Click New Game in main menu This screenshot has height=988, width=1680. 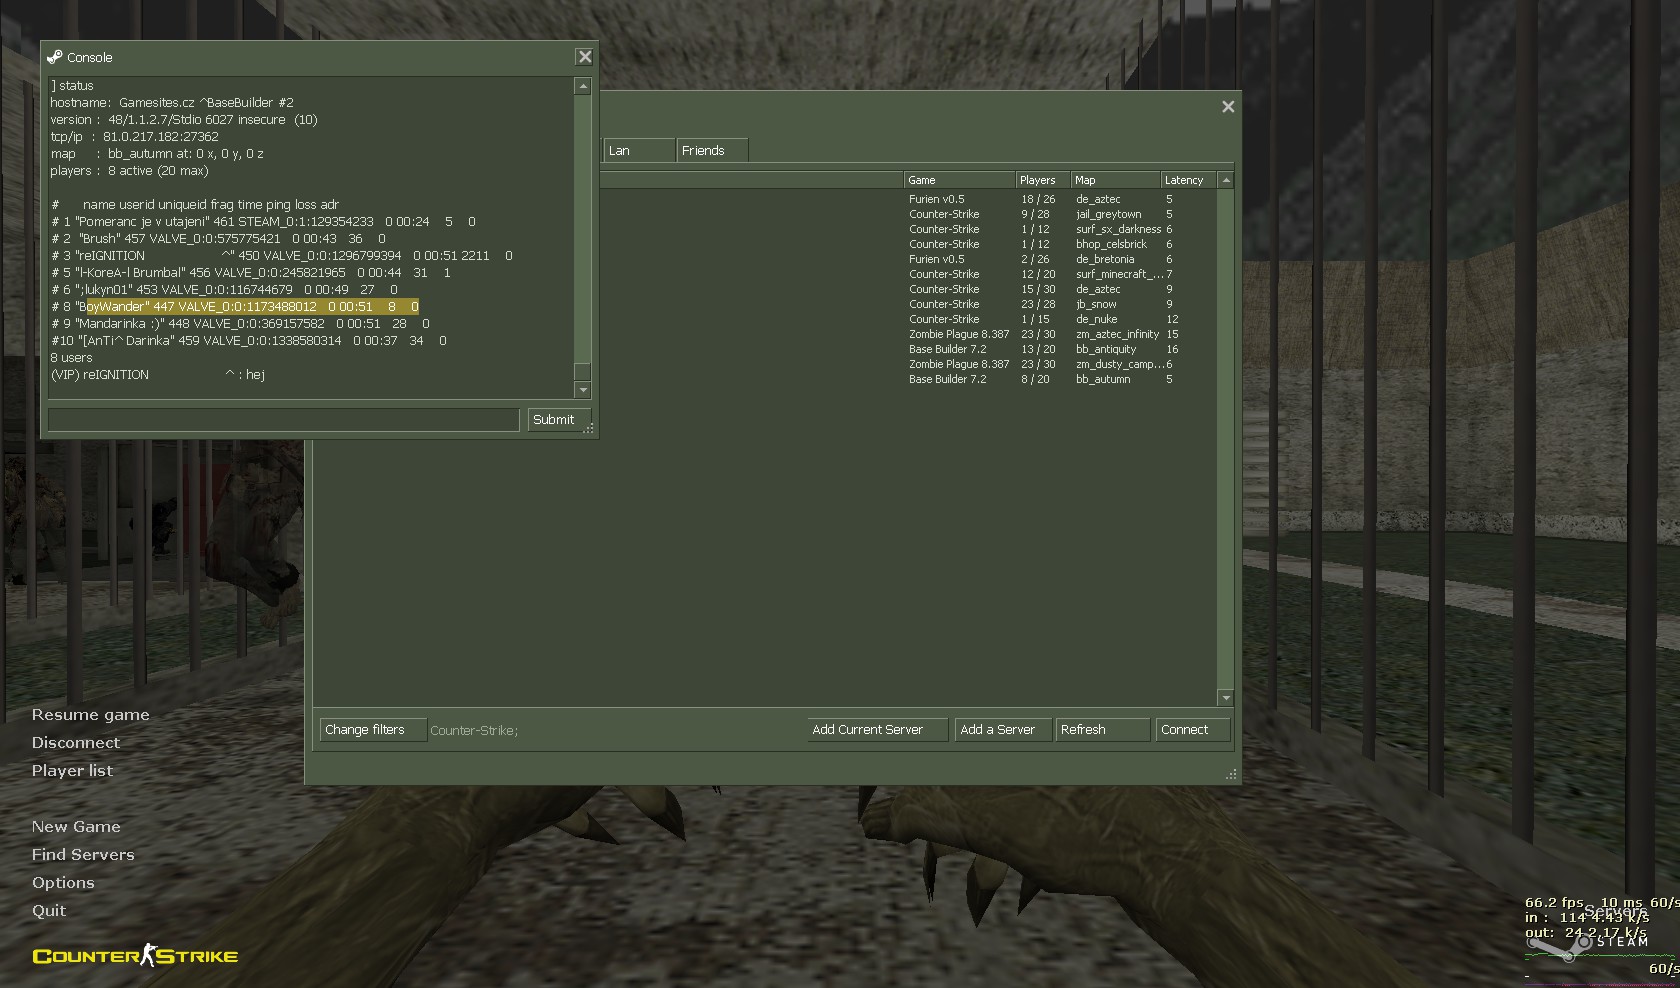point(76,827)
